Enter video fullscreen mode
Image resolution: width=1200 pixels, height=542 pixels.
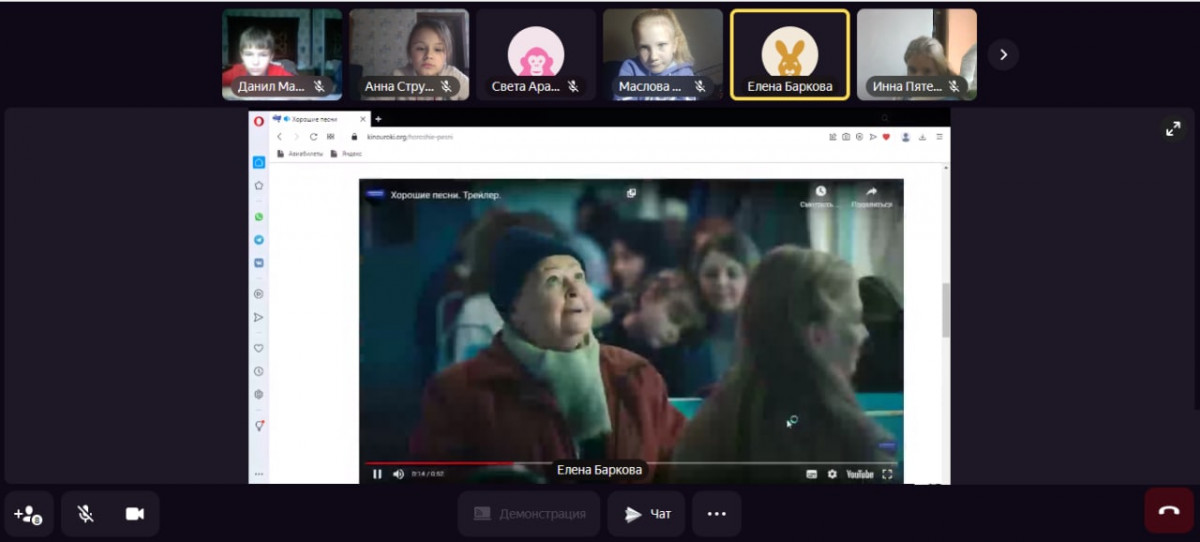887,474
